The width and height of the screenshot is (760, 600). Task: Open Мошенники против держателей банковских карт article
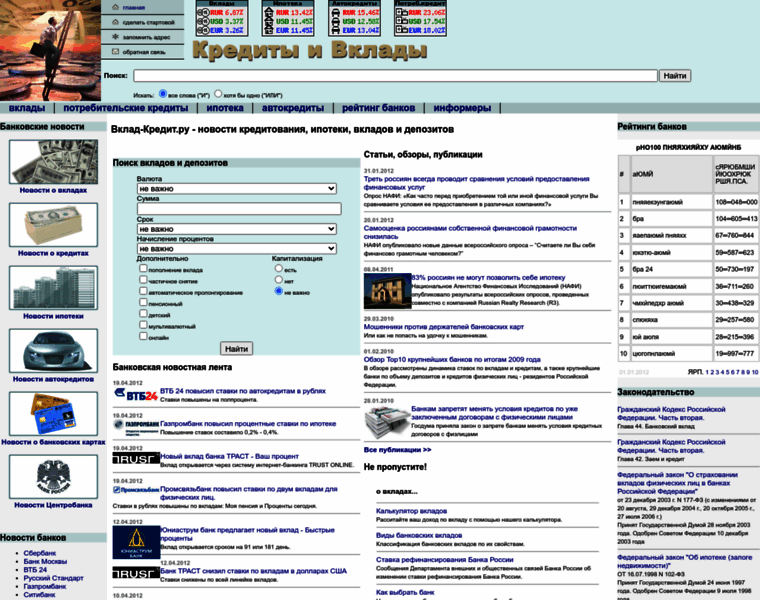tap(444, 327)
